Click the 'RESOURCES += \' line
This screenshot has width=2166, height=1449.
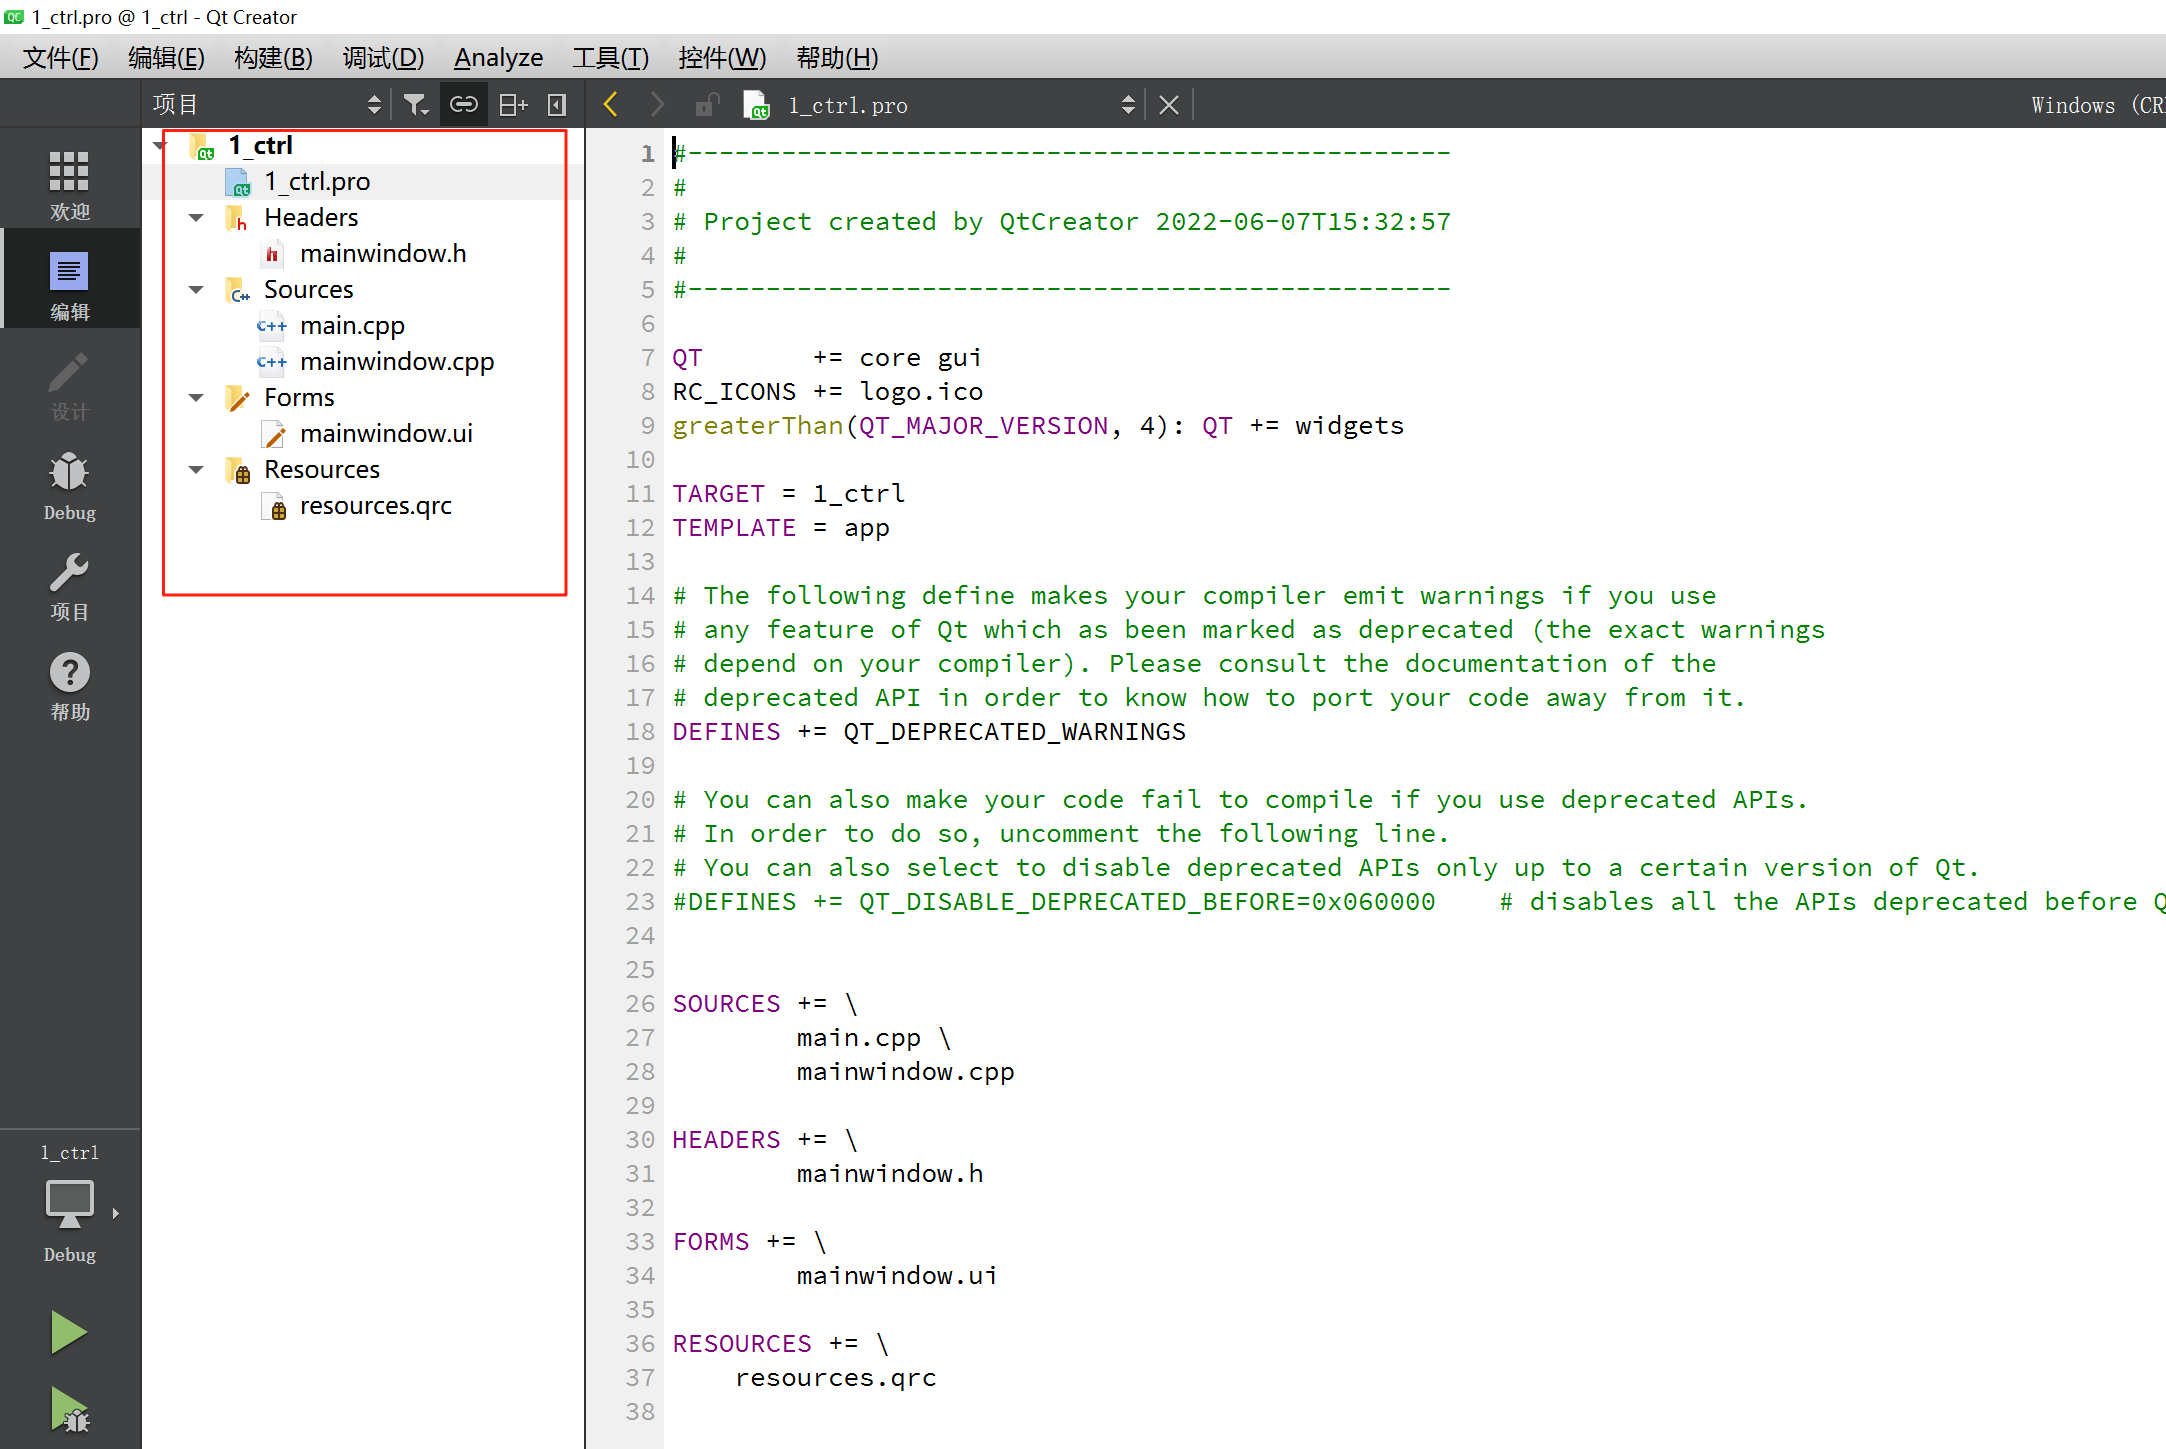[781, 1344]
